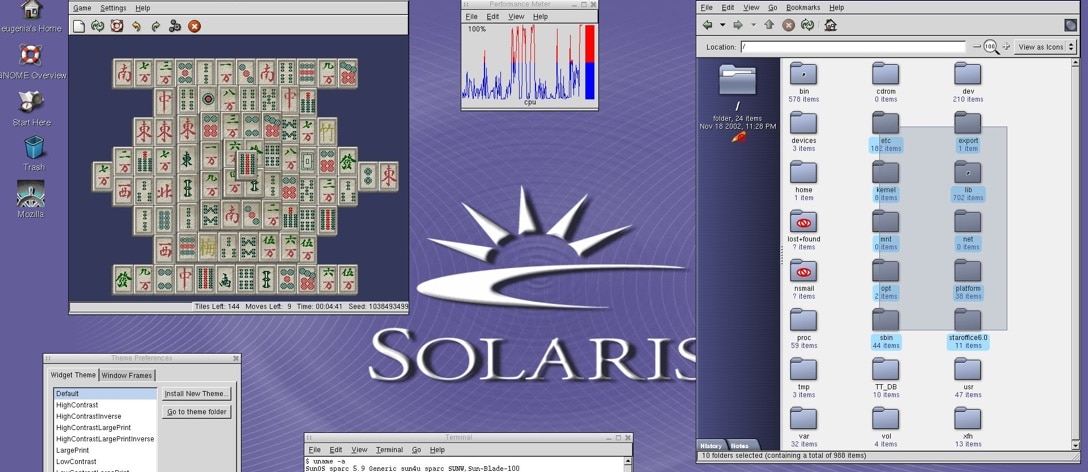This screenshot has height=472, width=1088.
Task: Select the proc folder icon
Action: (x=804, y=320)
